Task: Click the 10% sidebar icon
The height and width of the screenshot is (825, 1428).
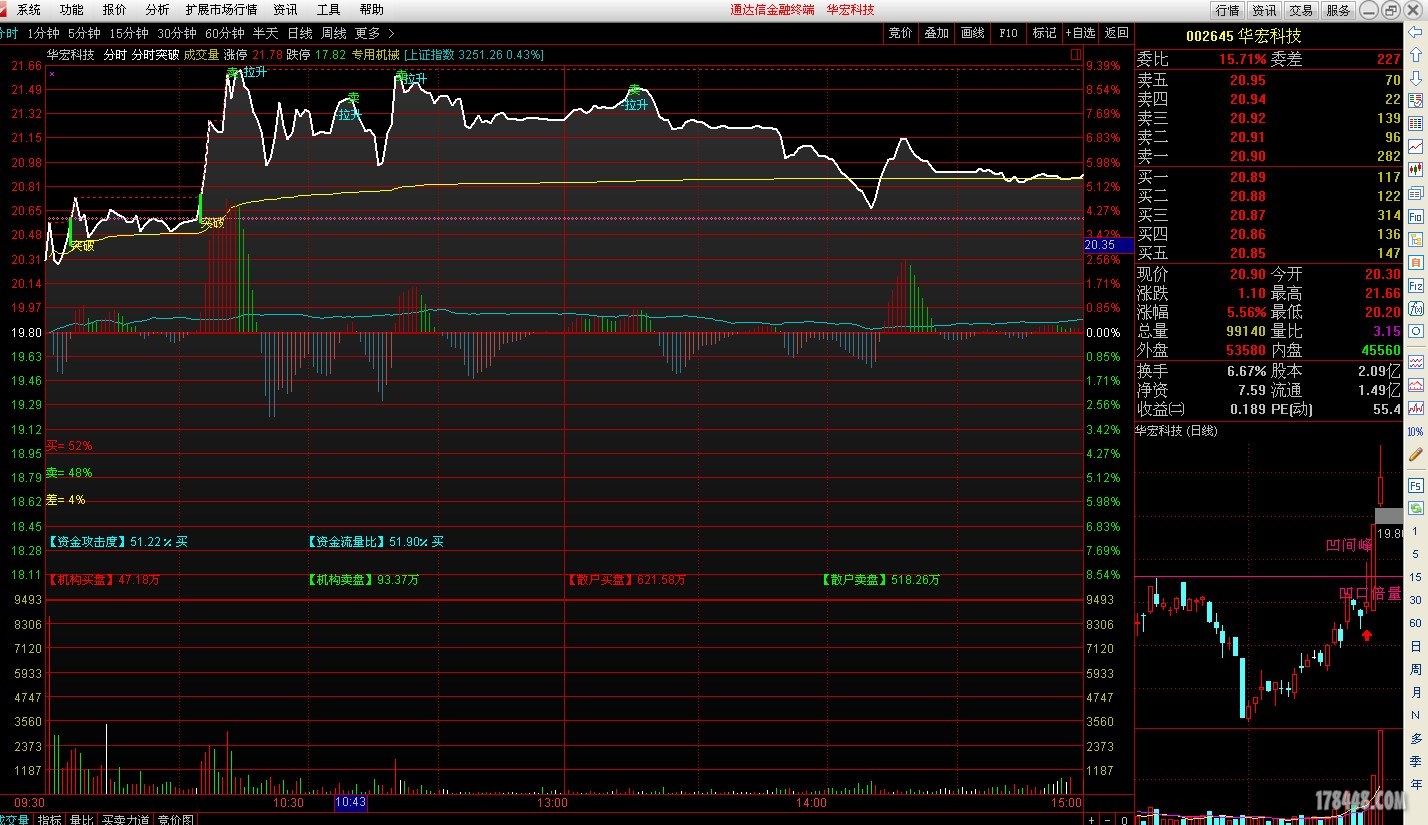Action: click(x=1416, y=432)
